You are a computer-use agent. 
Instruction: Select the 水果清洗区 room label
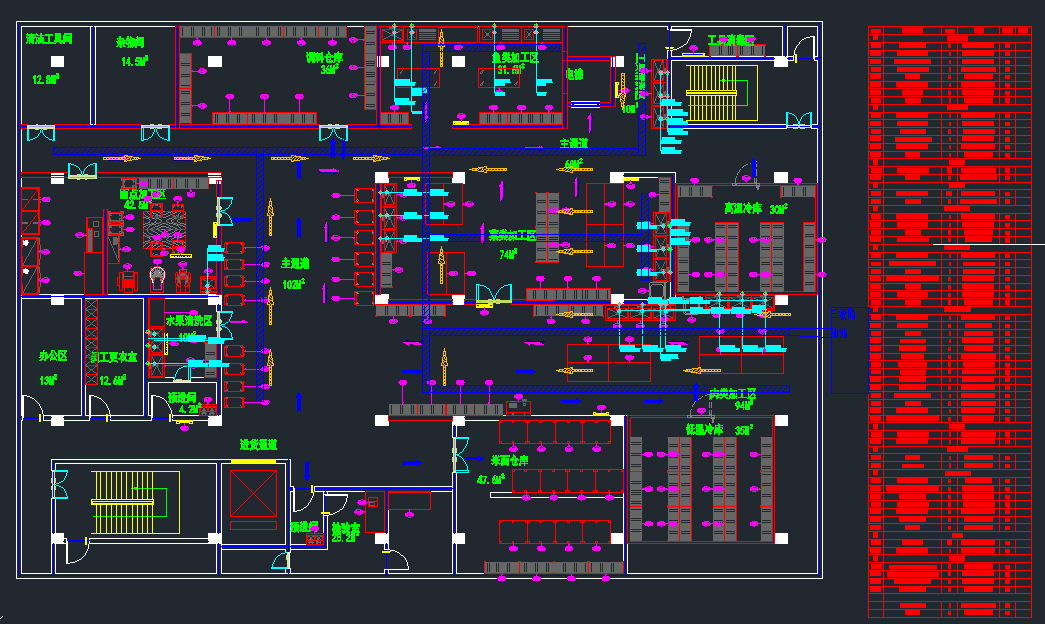pos(188,322)
